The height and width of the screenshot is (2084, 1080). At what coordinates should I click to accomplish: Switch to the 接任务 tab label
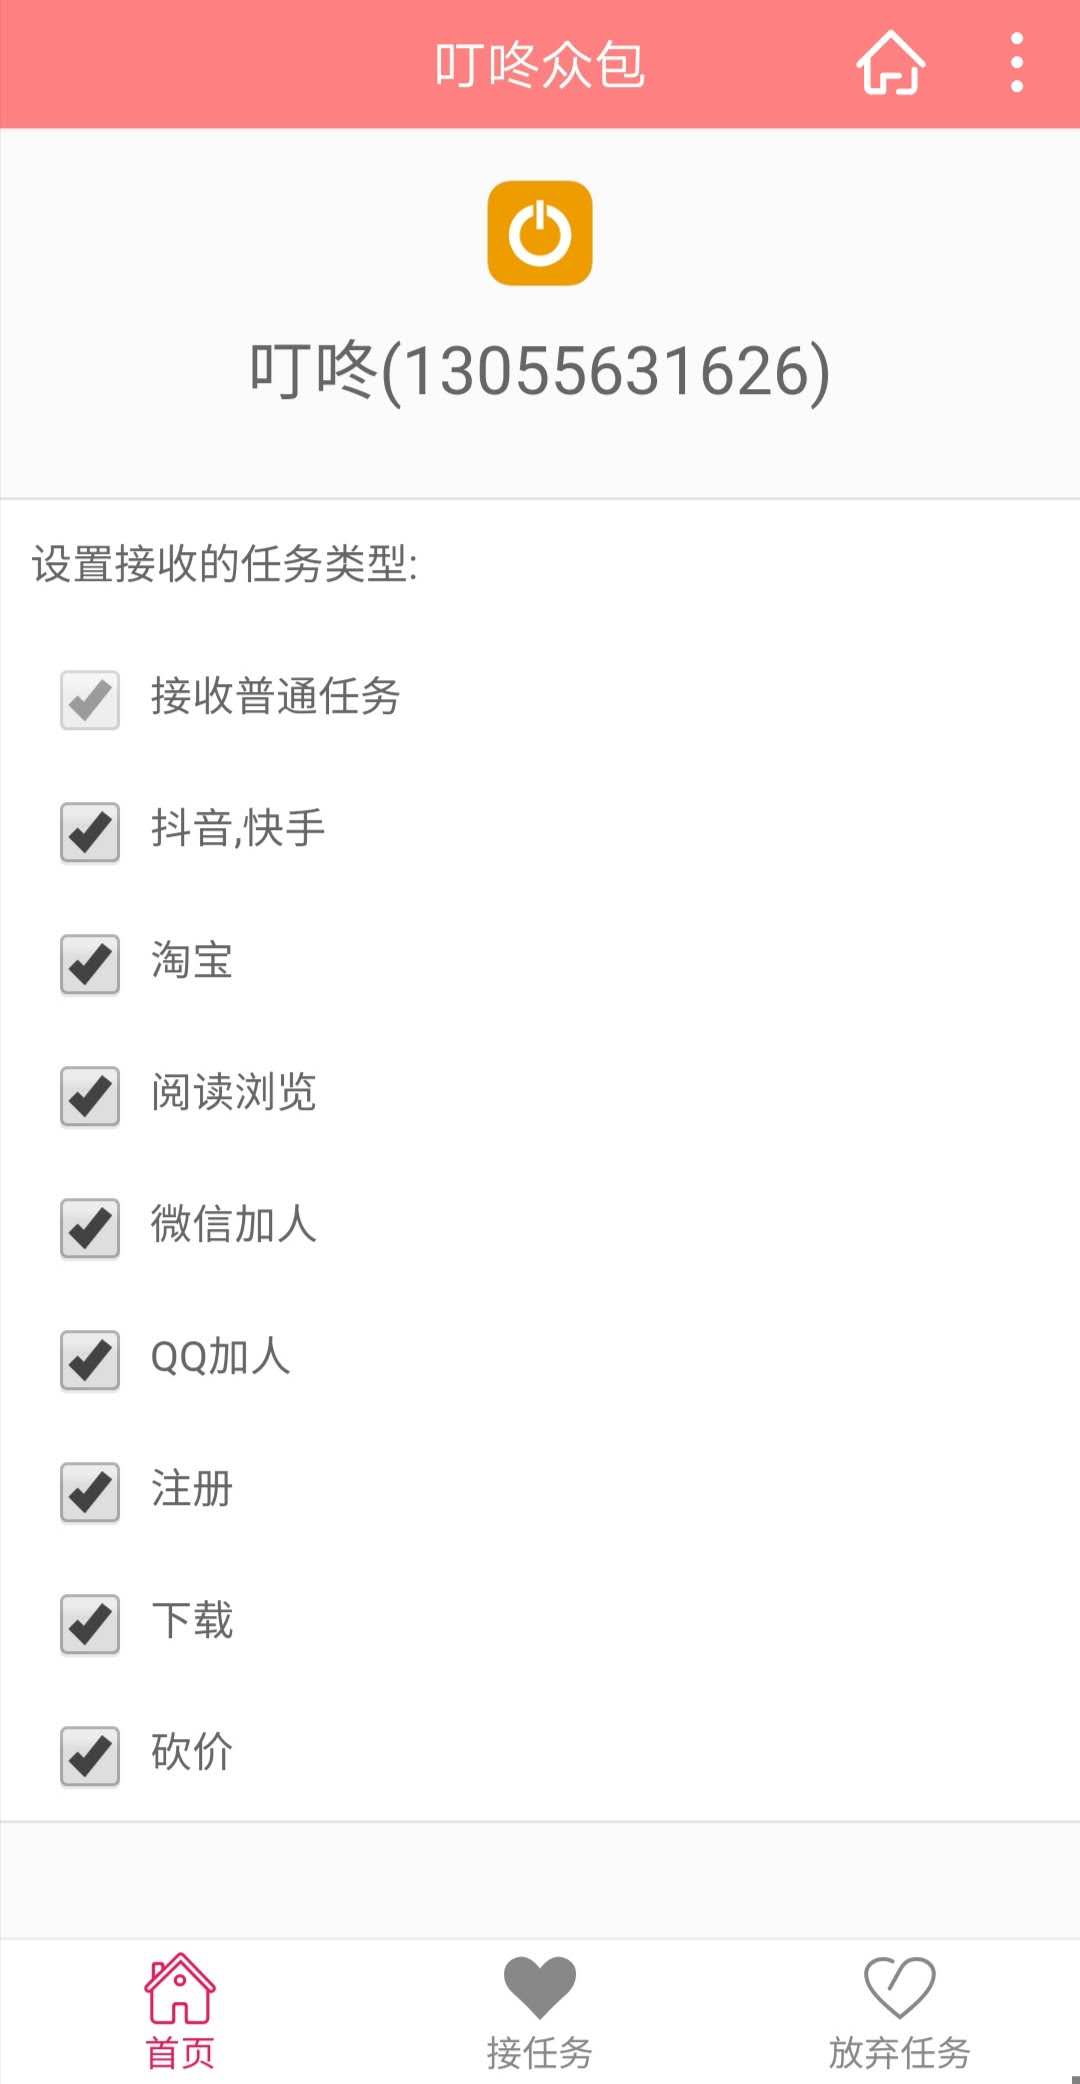pos(539,2053)
